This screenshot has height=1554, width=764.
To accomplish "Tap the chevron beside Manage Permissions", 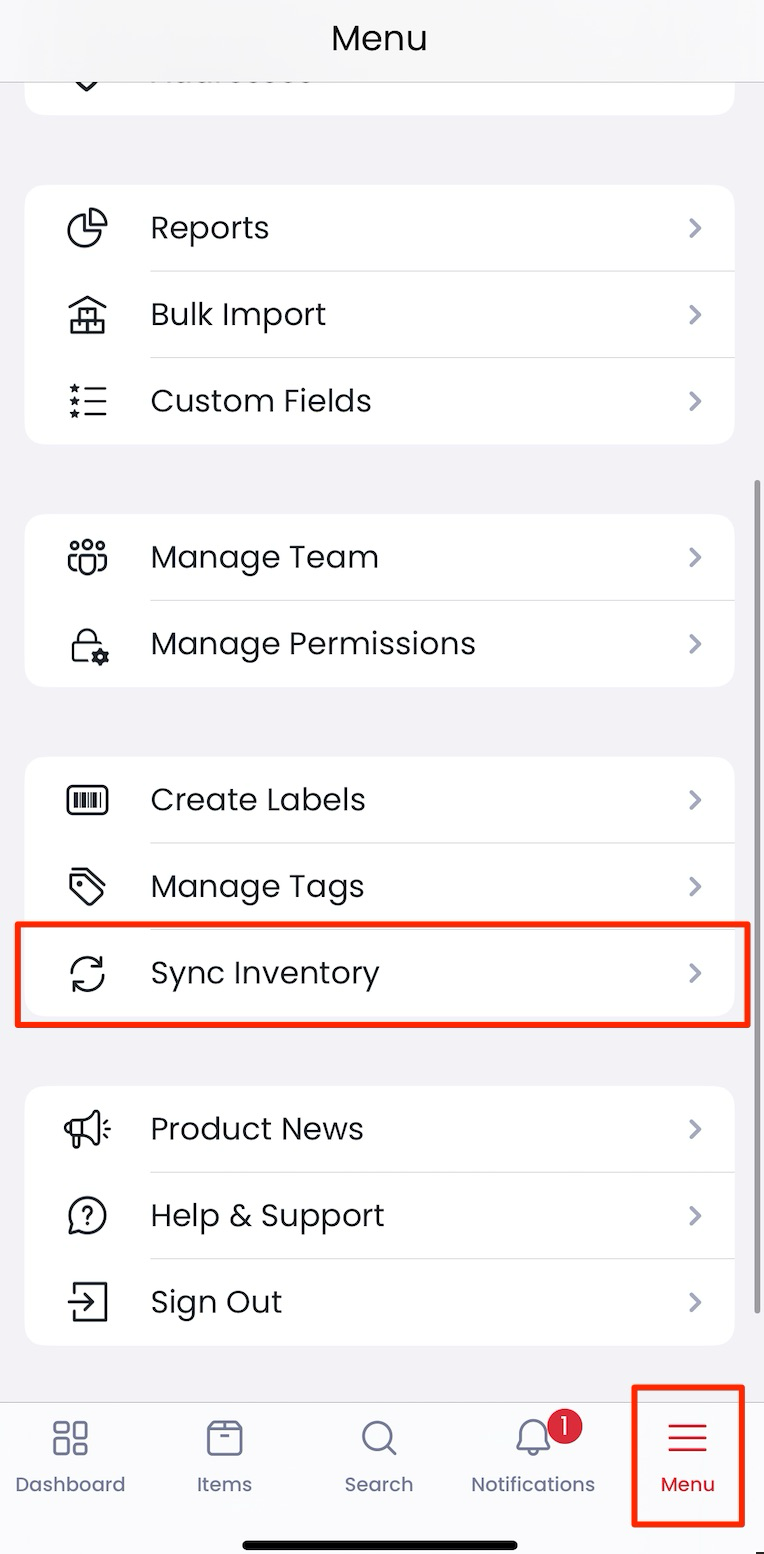I will pos(695,644).
